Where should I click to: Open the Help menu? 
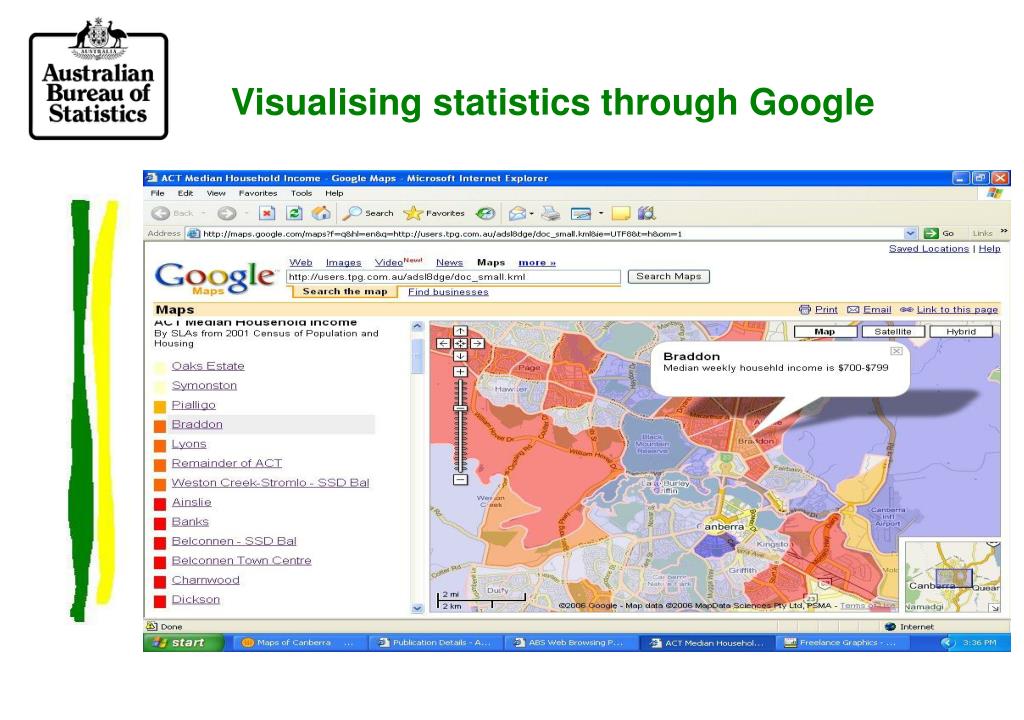[334, 193]
